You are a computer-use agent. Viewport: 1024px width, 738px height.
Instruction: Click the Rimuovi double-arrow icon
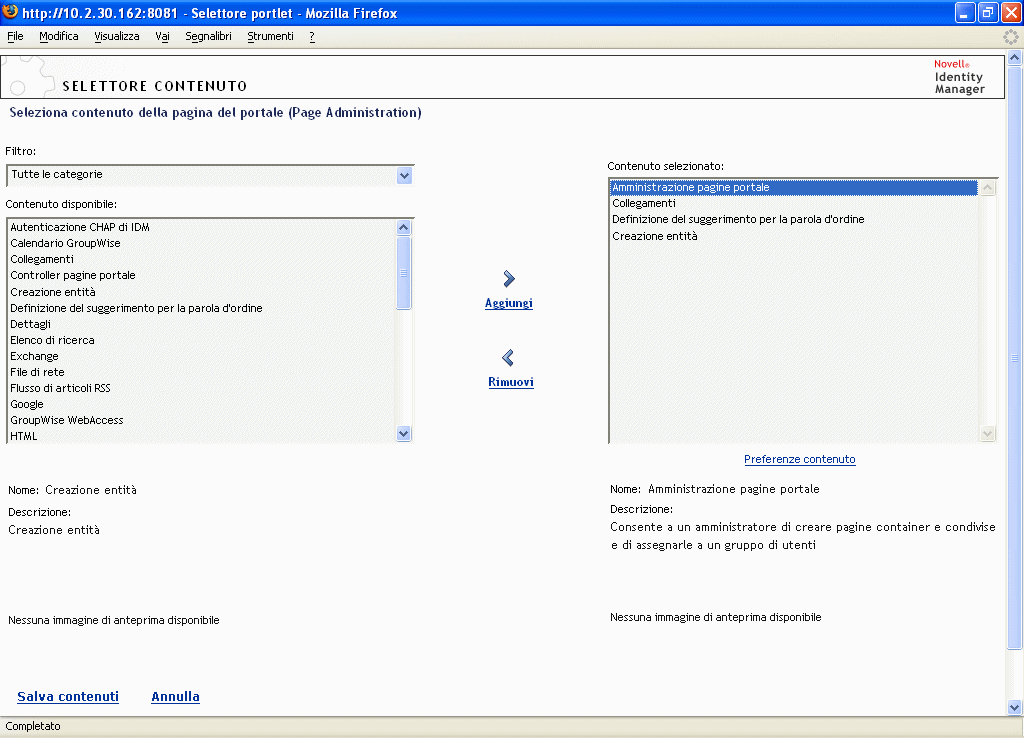click(x=508, y=358)
